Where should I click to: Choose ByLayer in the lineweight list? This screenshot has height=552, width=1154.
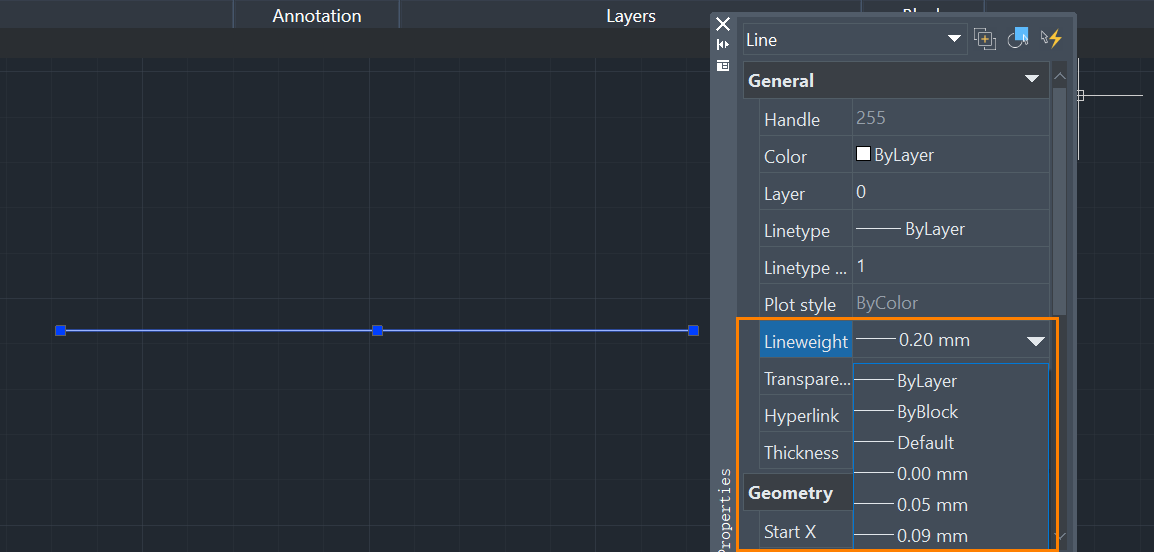pyautogui.click(x=951, y=381)
